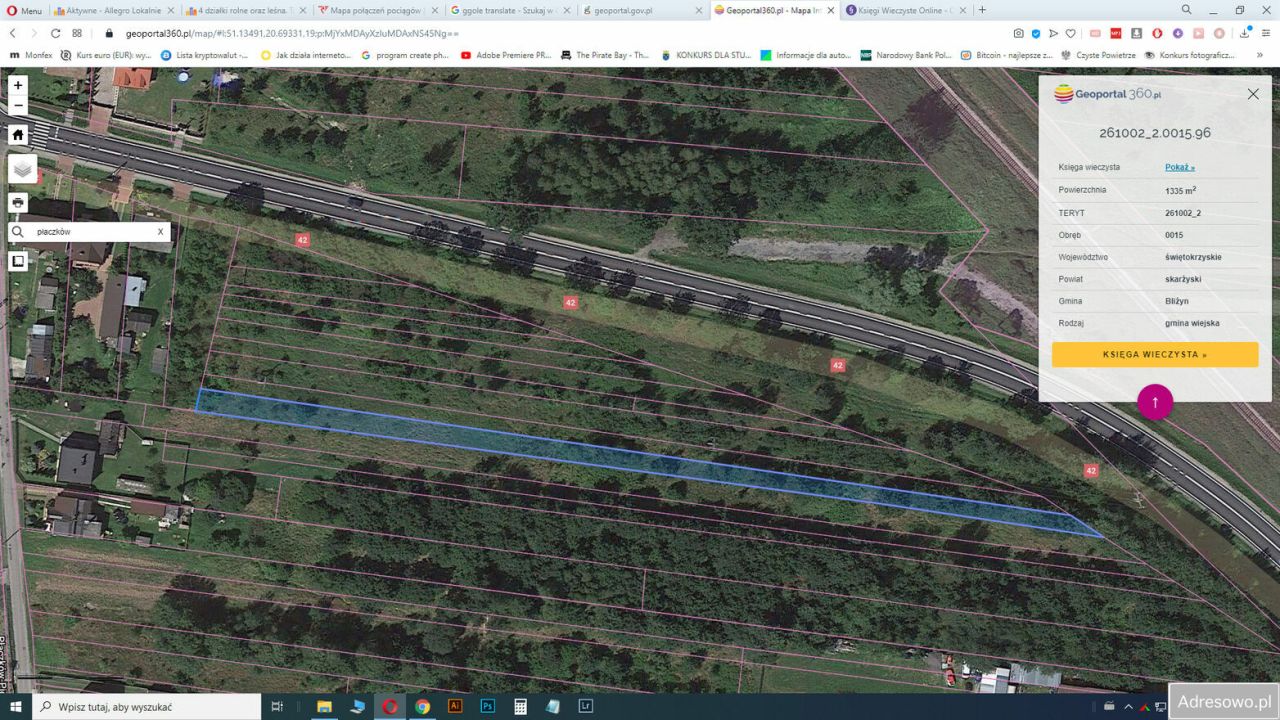The width and height of the screenshot is (1280, 720).
Task: Open the map layers icon
Action: pyautogui.click(x=22, y=168)
